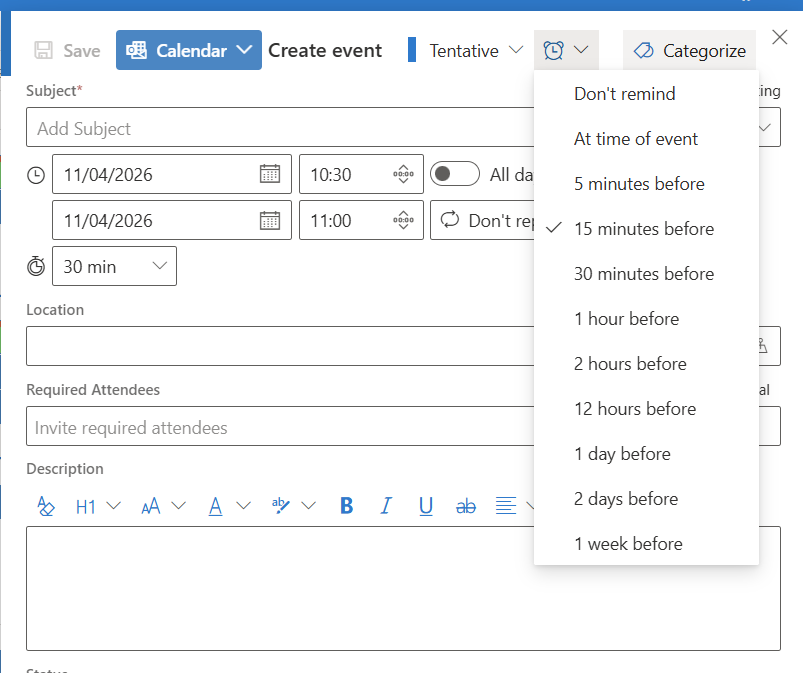
Task: Click the H1 heading style icon
Action: tap(88, 506)
